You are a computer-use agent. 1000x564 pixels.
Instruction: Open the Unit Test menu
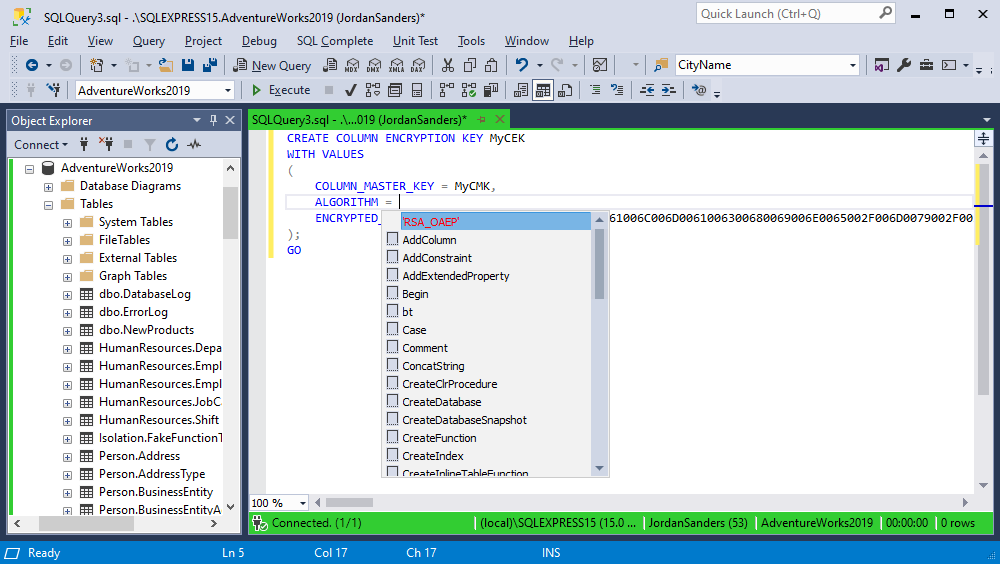(x=415, y=41)
